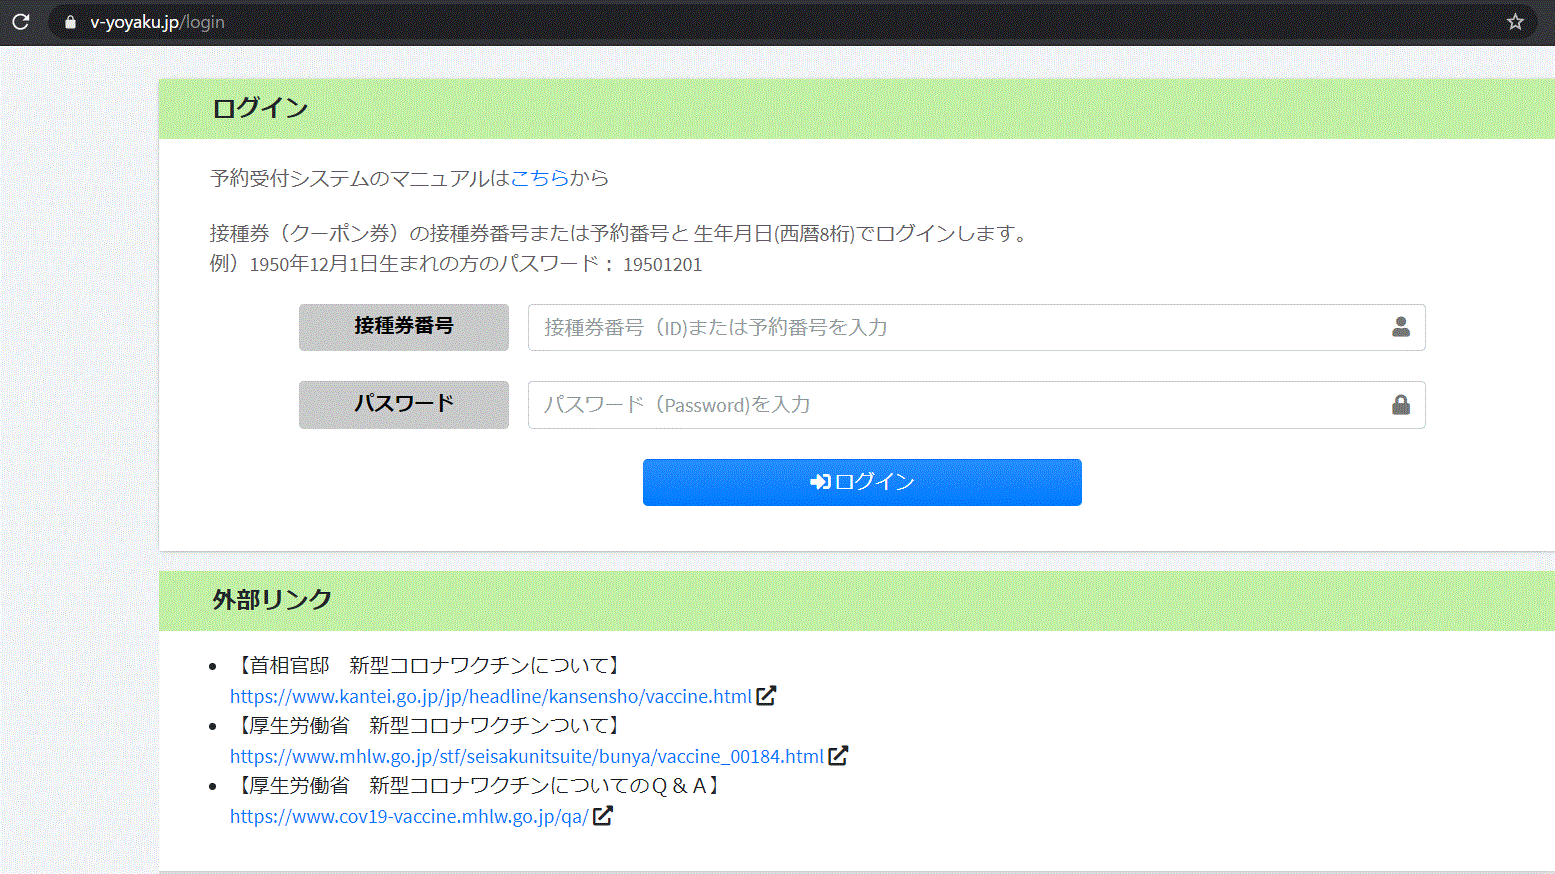
Task: Click the browser reload icon
Action: [x=21, y=21]
